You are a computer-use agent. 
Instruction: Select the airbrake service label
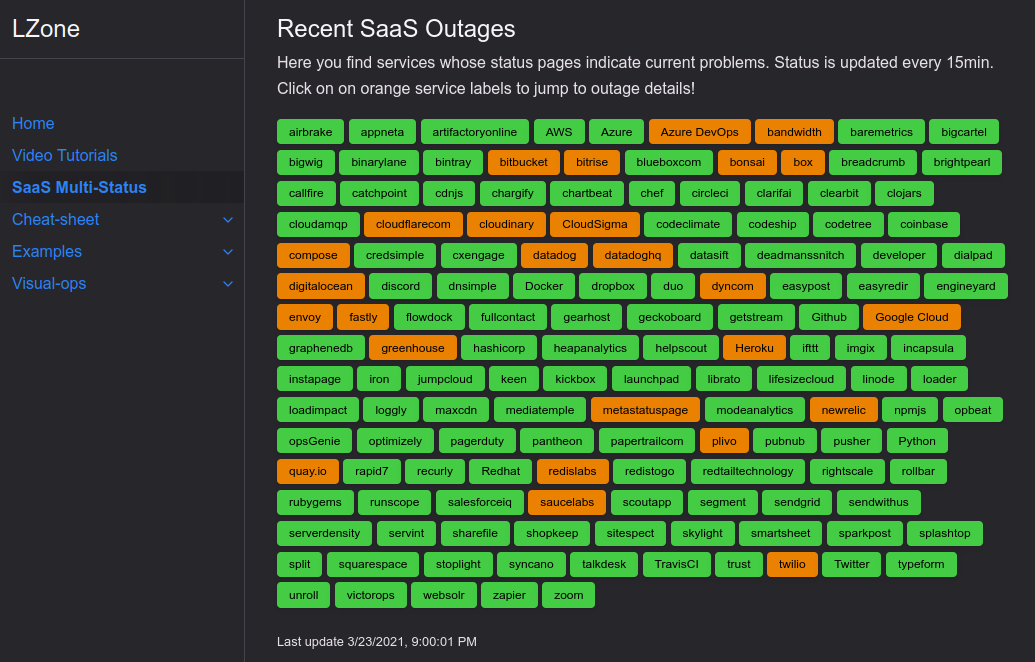tap(310, 131)
